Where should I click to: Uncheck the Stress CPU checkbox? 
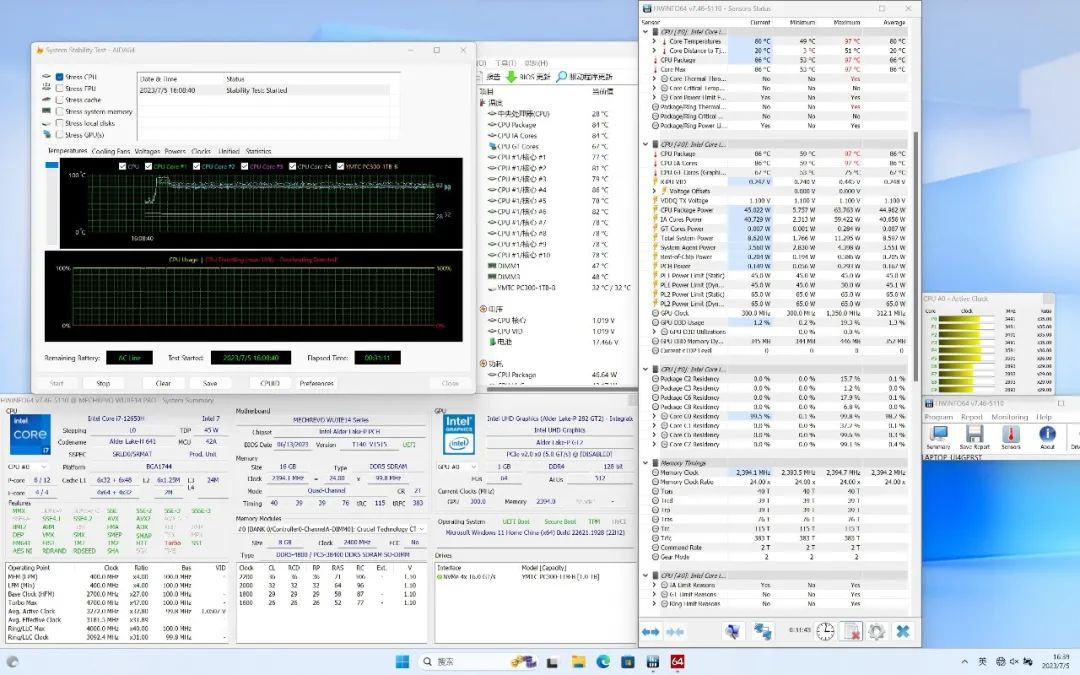click(60, 76)
